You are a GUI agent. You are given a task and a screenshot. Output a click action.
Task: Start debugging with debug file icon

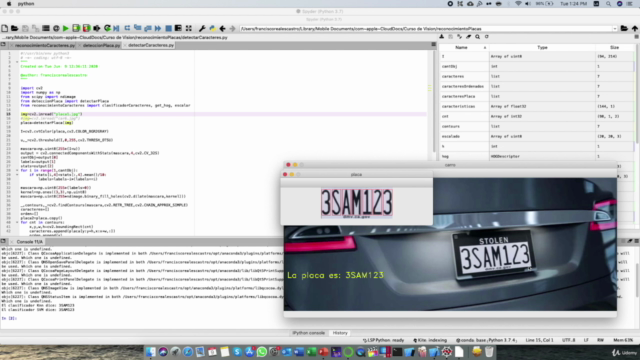point(117,29)
